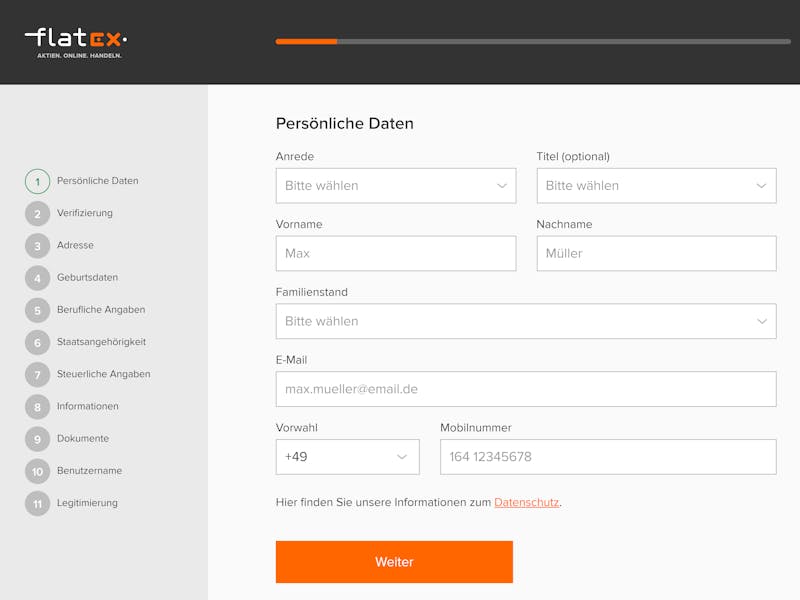Image resolution: width=800 pixels, height=600 pixels.
Task: Select step 1 circle Persönliche Daten
Action: click(x=37, y=181)
